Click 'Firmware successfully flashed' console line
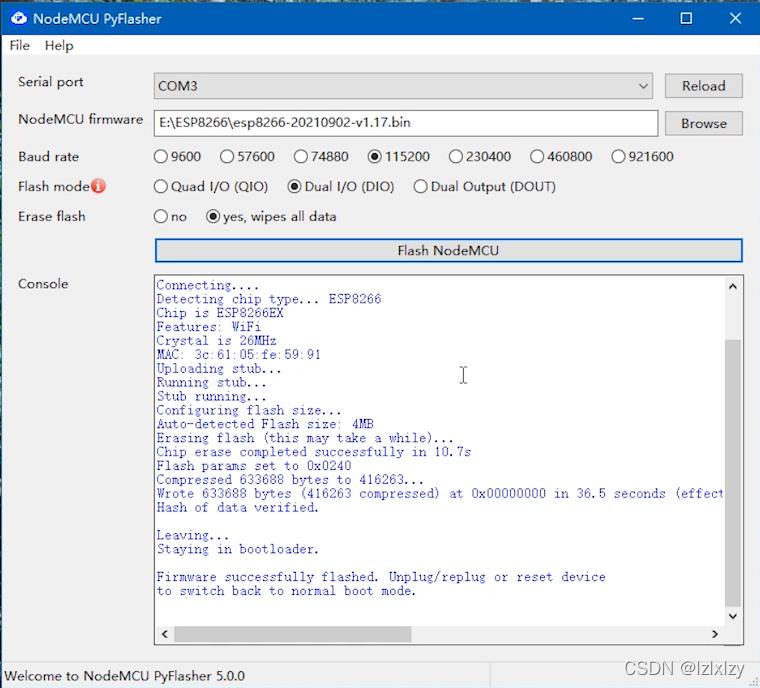Image resolution: width=760 pixels, height=688 pixels. pos(381,577)
